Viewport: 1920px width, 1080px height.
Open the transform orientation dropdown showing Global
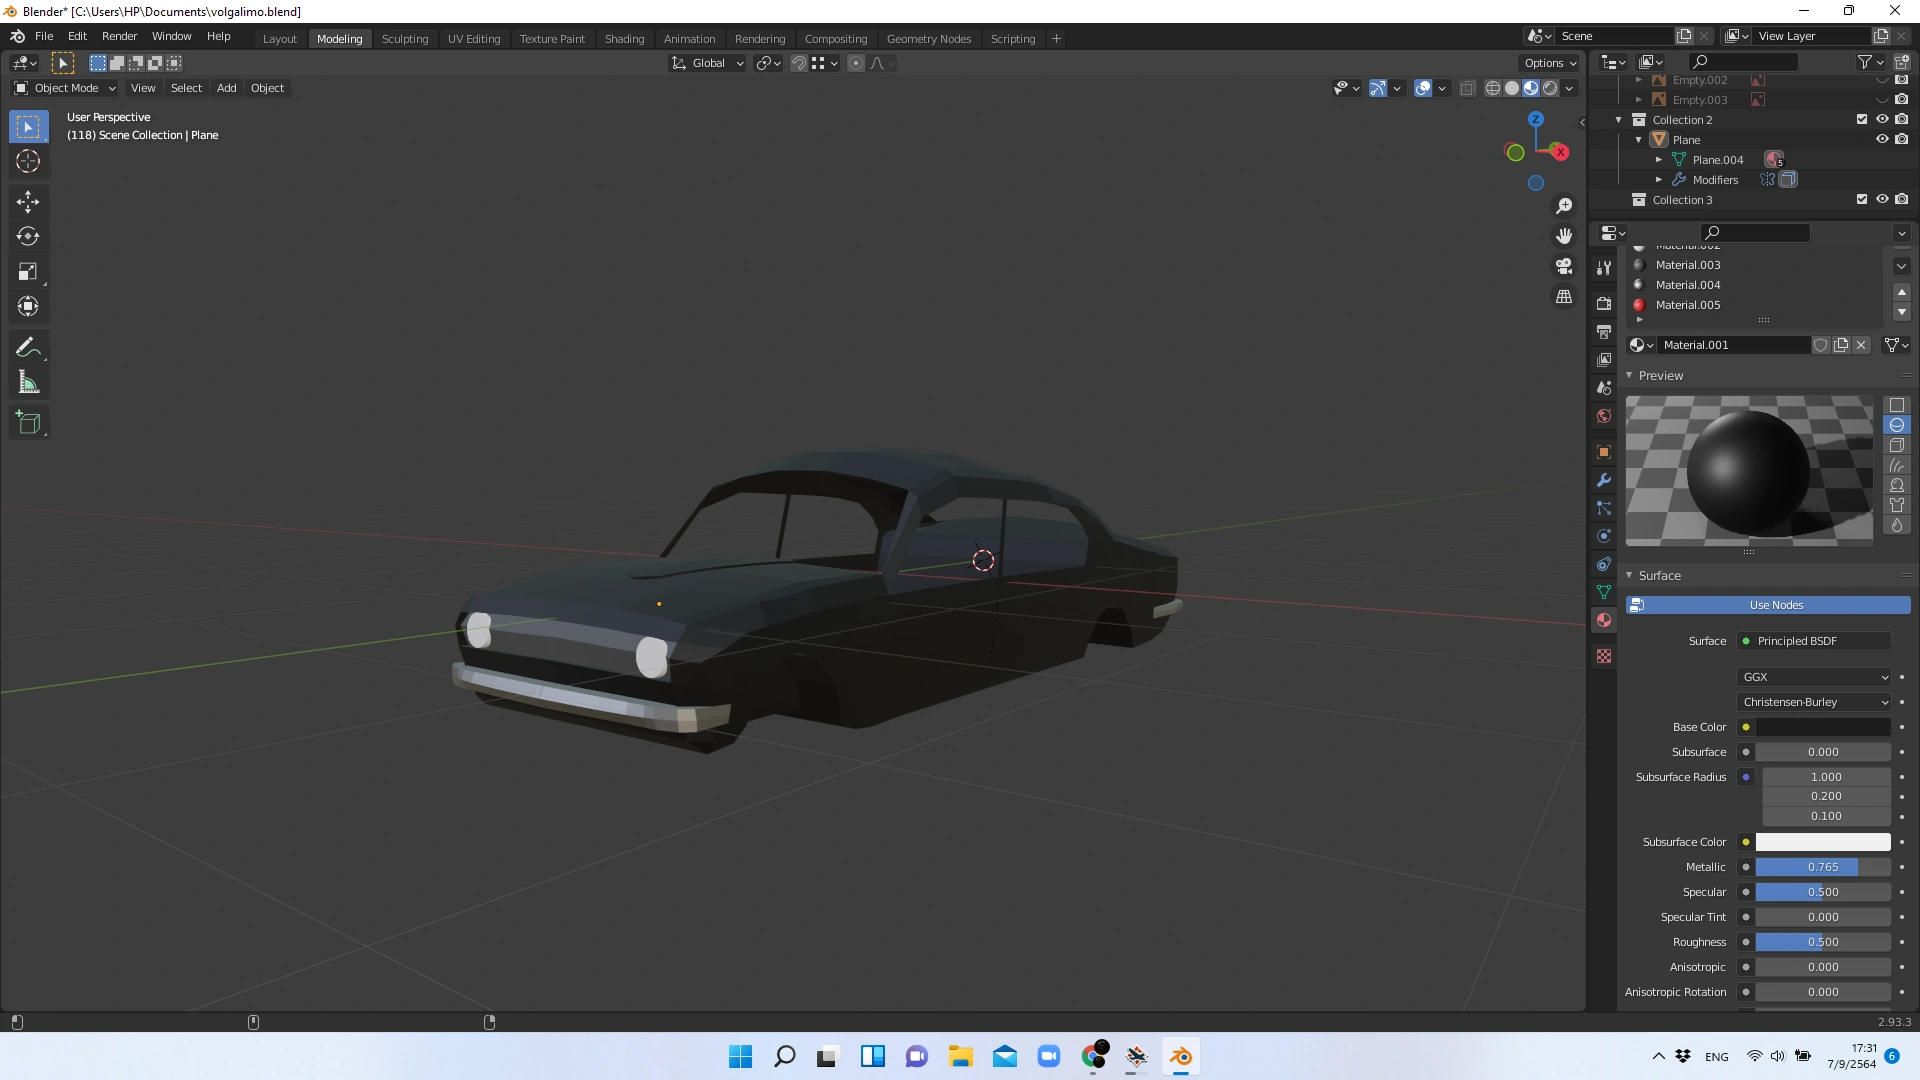tap(707, 62)
